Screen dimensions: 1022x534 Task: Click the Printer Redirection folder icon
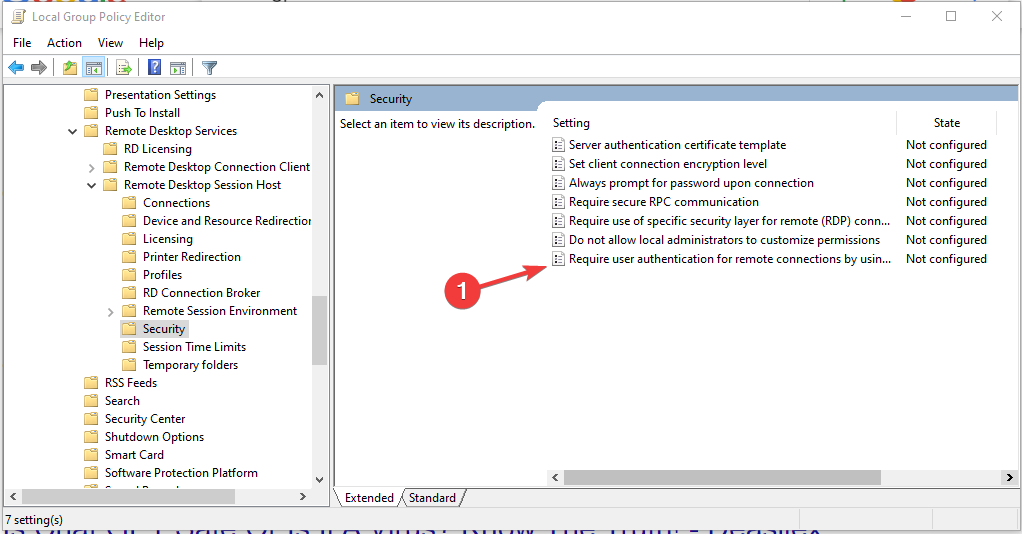pos(129,257)
